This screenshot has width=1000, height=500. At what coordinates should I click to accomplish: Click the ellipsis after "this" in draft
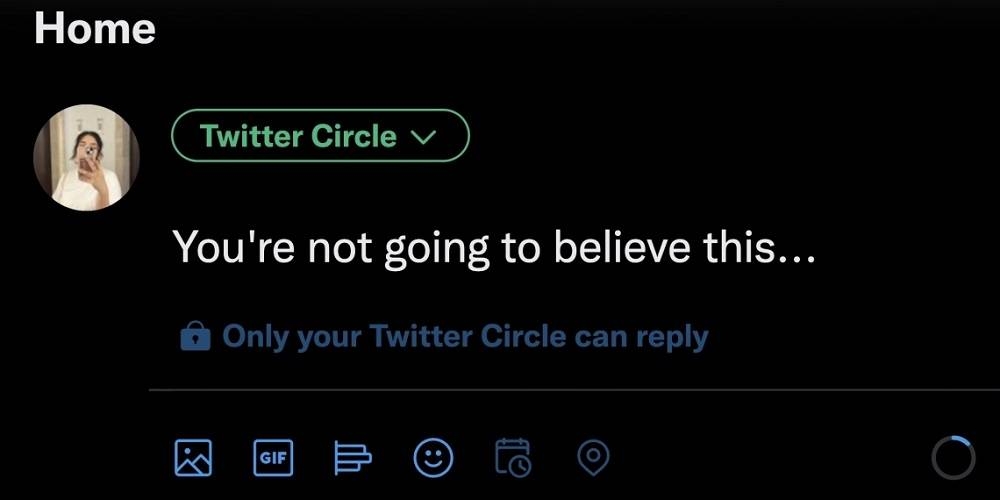point(797,252)
